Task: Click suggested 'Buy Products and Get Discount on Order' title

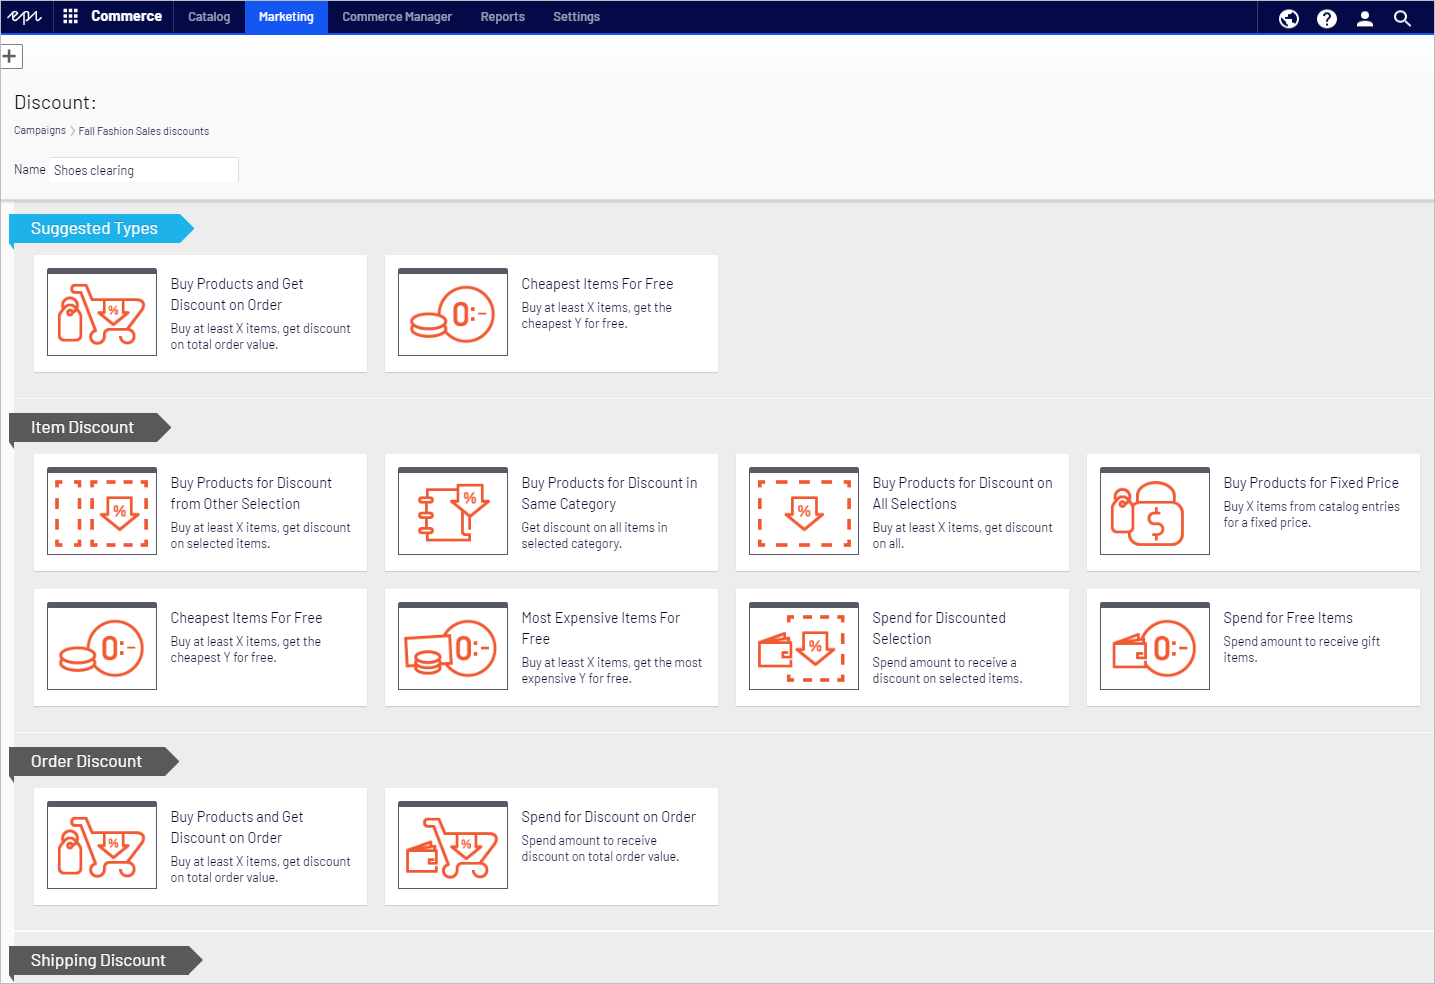Action: tap(237, 295)
